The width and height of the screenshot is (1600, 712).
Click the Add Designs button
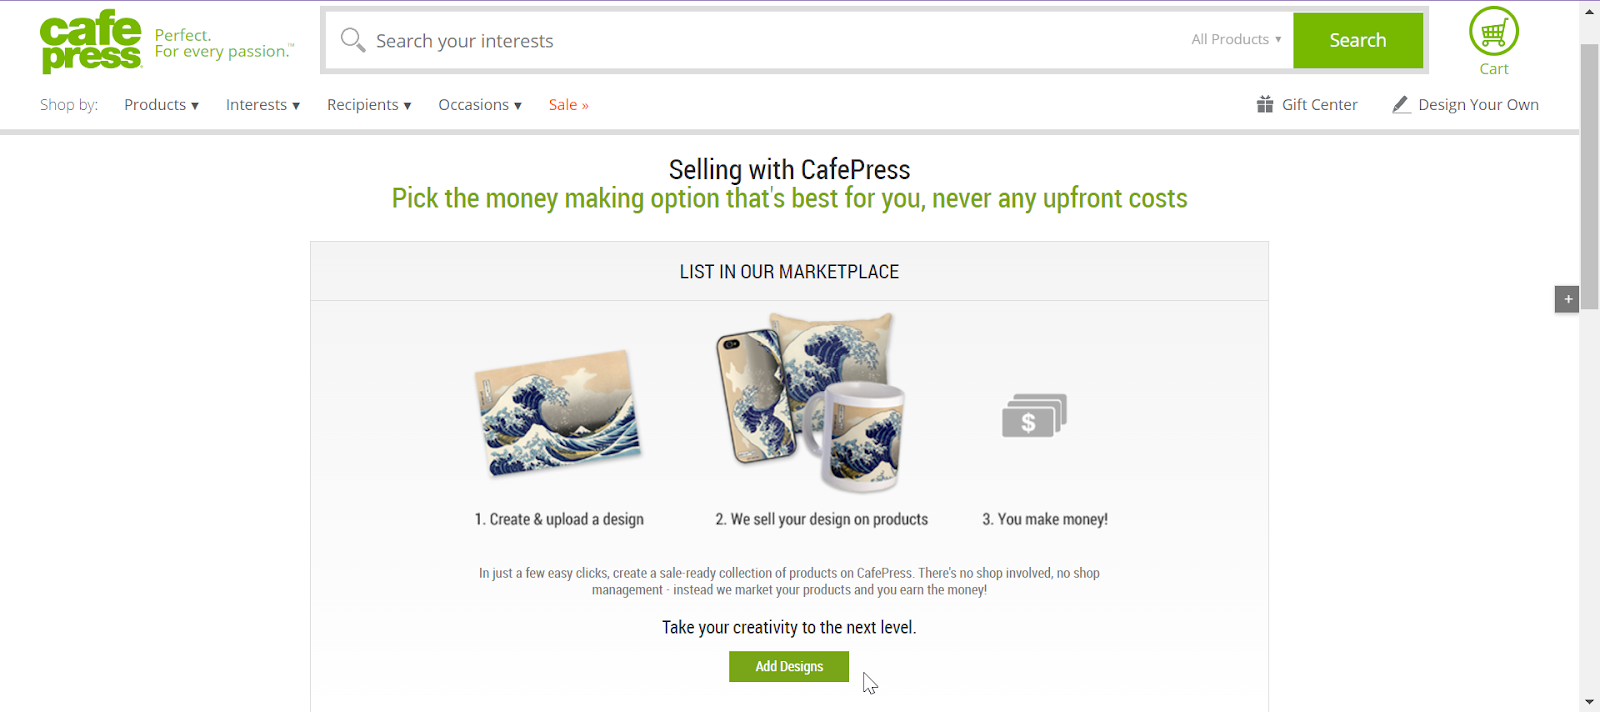tap(788, 666)
